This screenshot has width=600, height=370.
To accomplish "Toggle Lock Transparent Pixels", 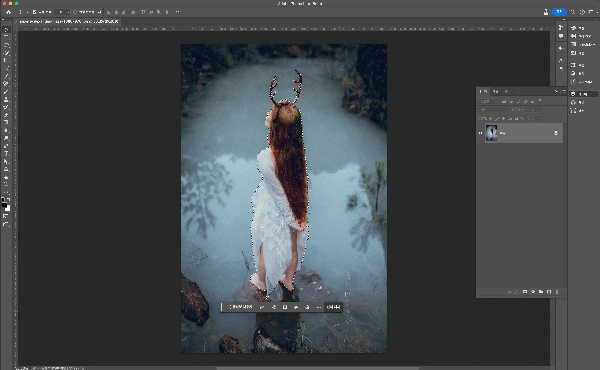I will coord(491,119).
